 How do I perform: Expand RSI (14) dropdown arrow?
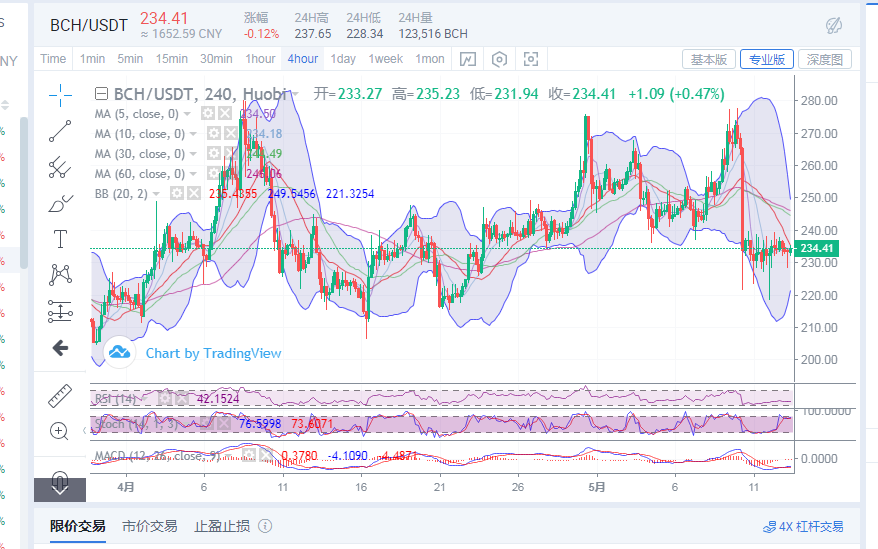coord(144,398)
